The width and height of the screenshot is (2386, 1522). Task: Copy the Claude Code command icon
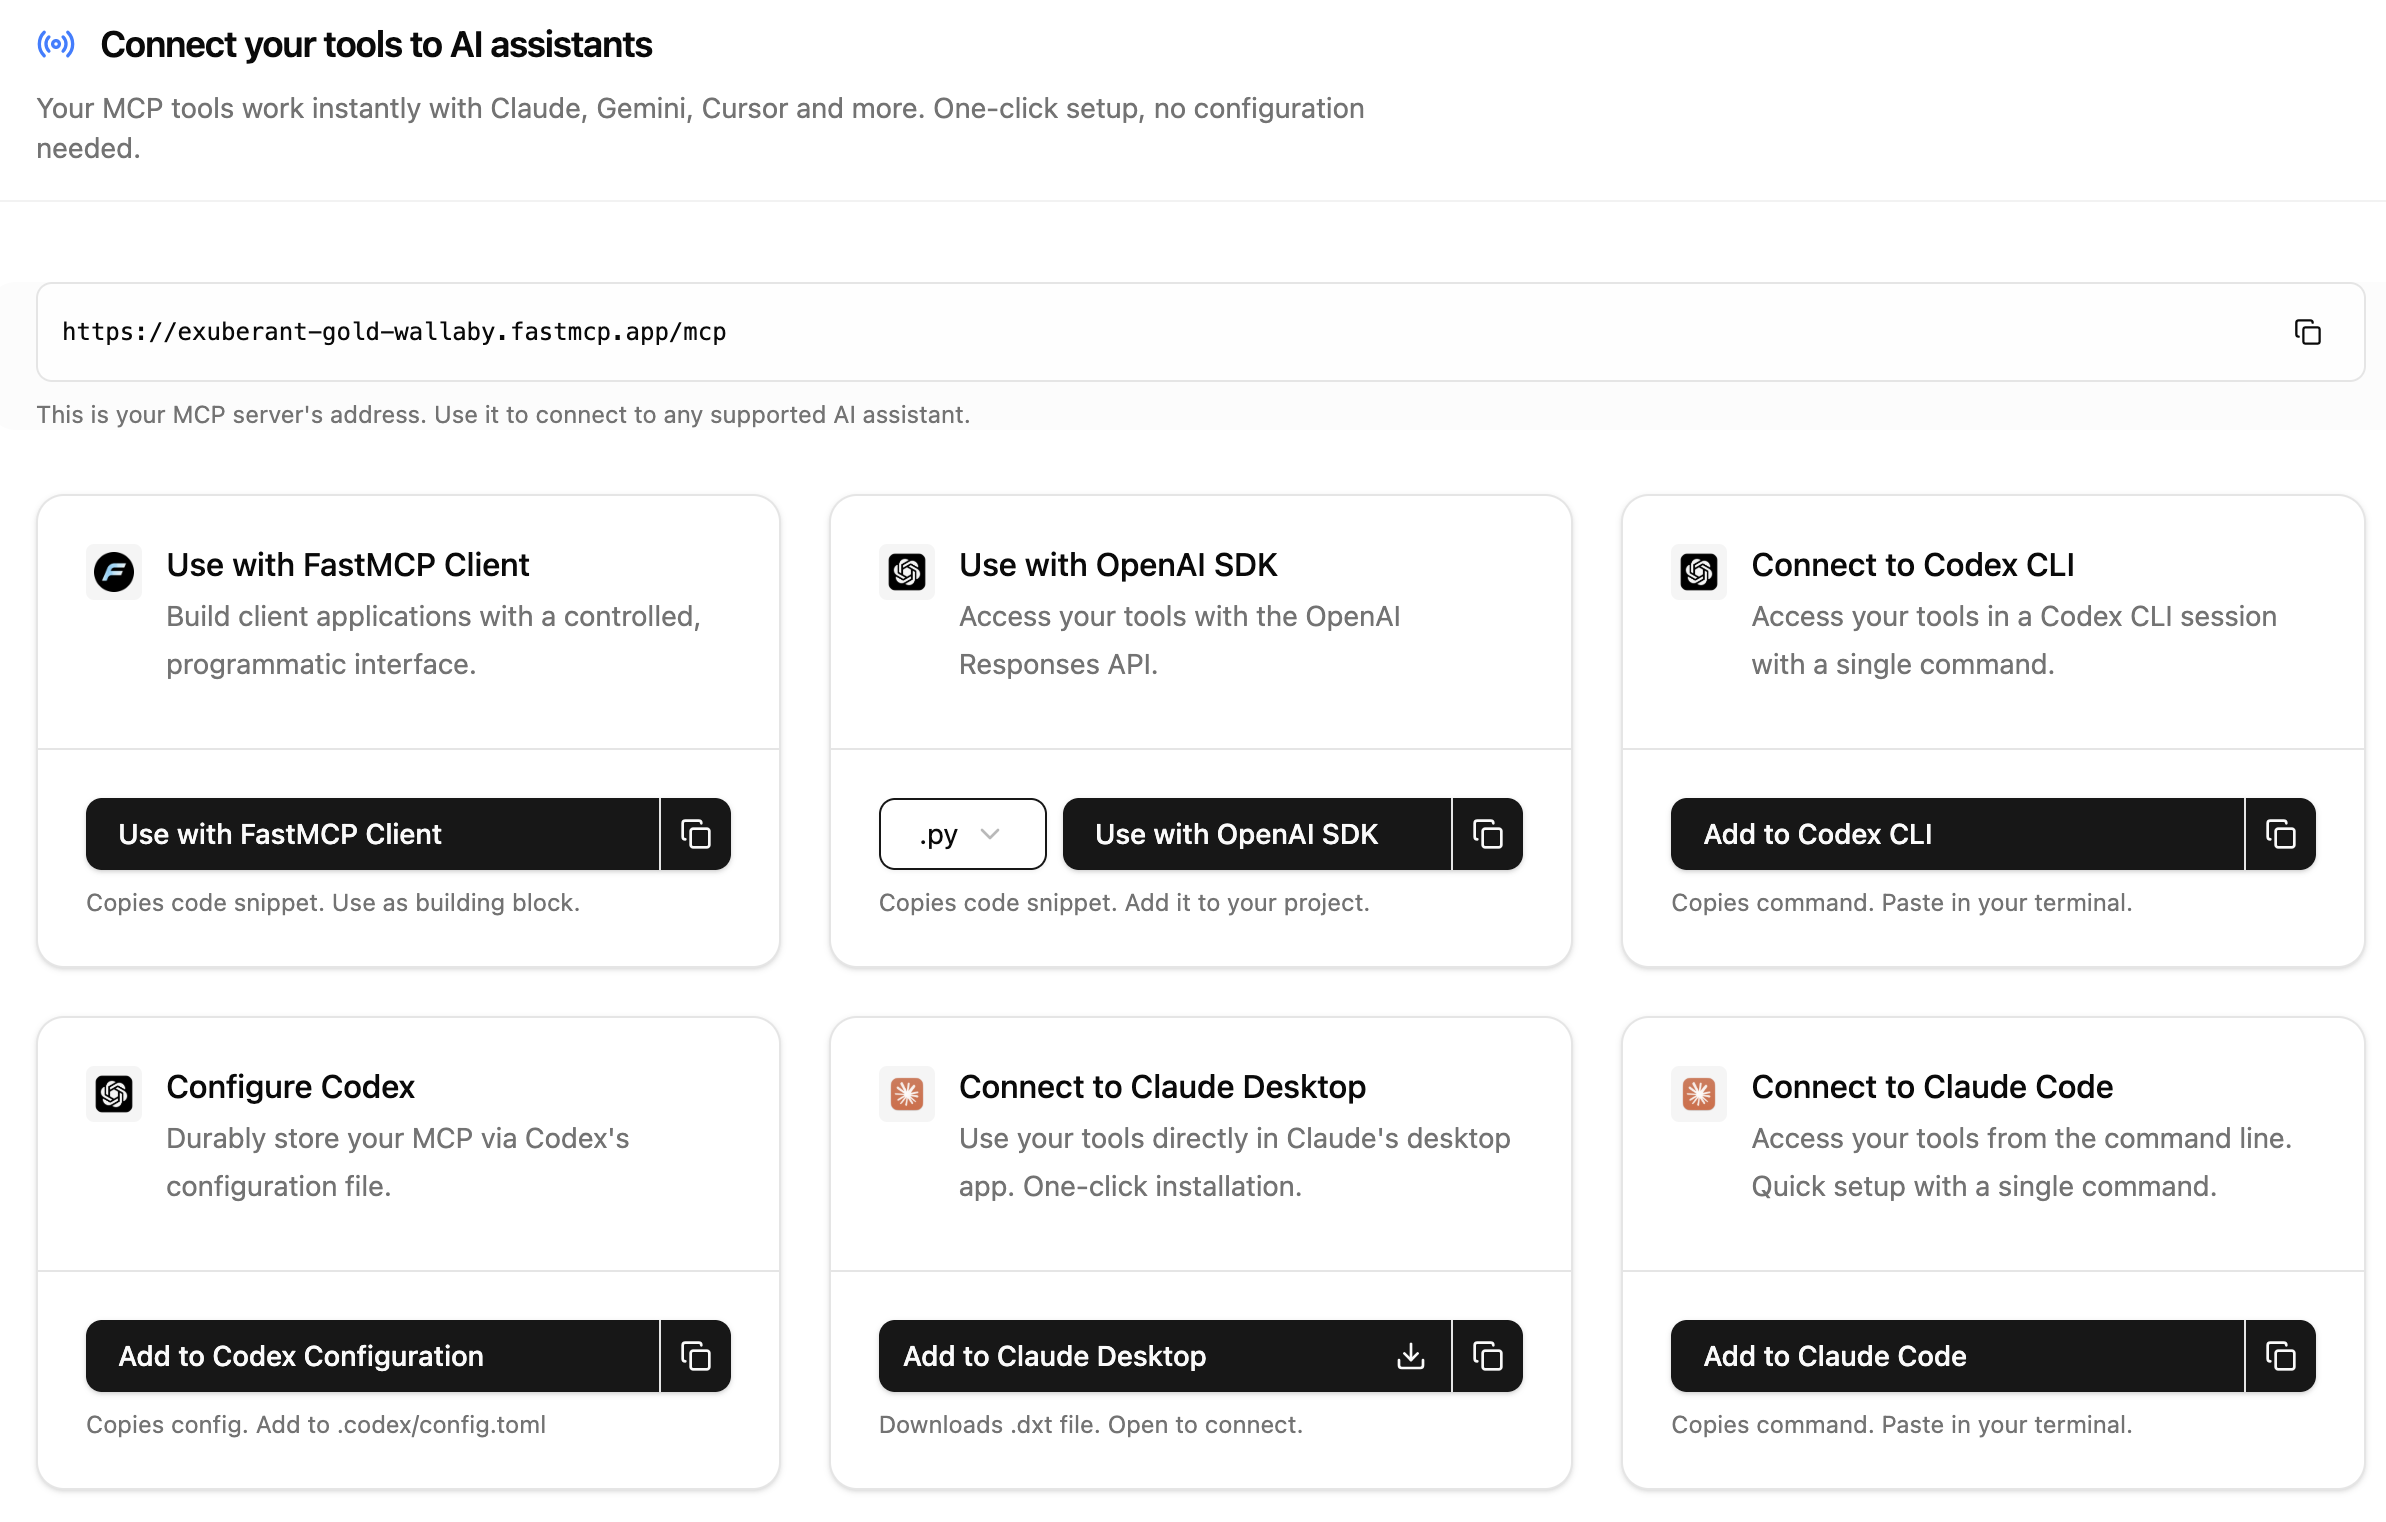click(2280, 1356)
